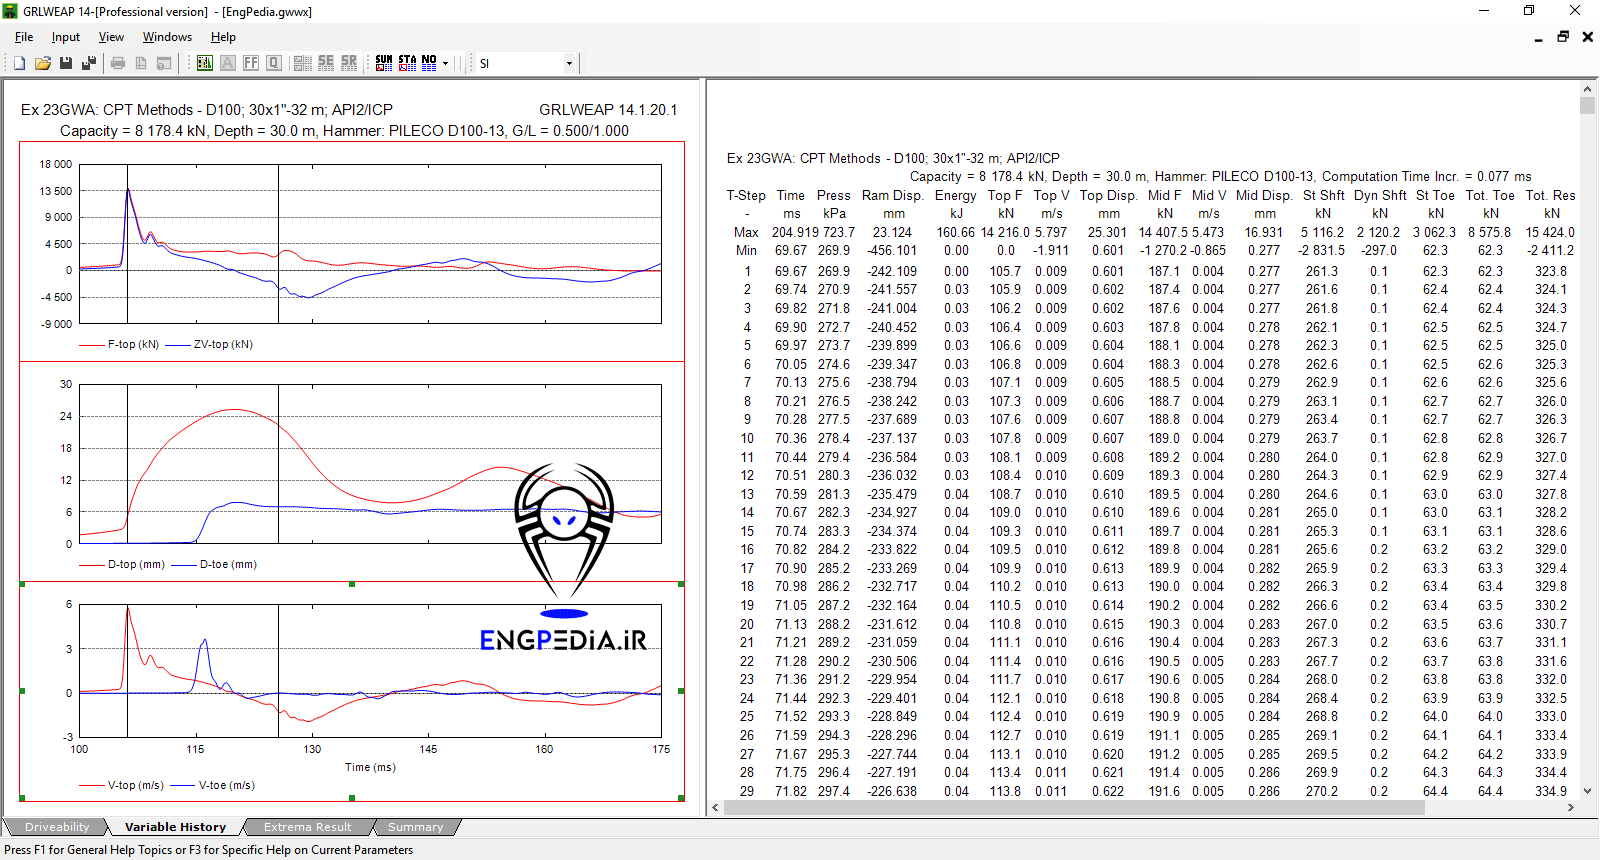The height and width of the screenshot is (860, 1600).
Task: Click the F-top (kN) legend label
Action: pos(133,344)
